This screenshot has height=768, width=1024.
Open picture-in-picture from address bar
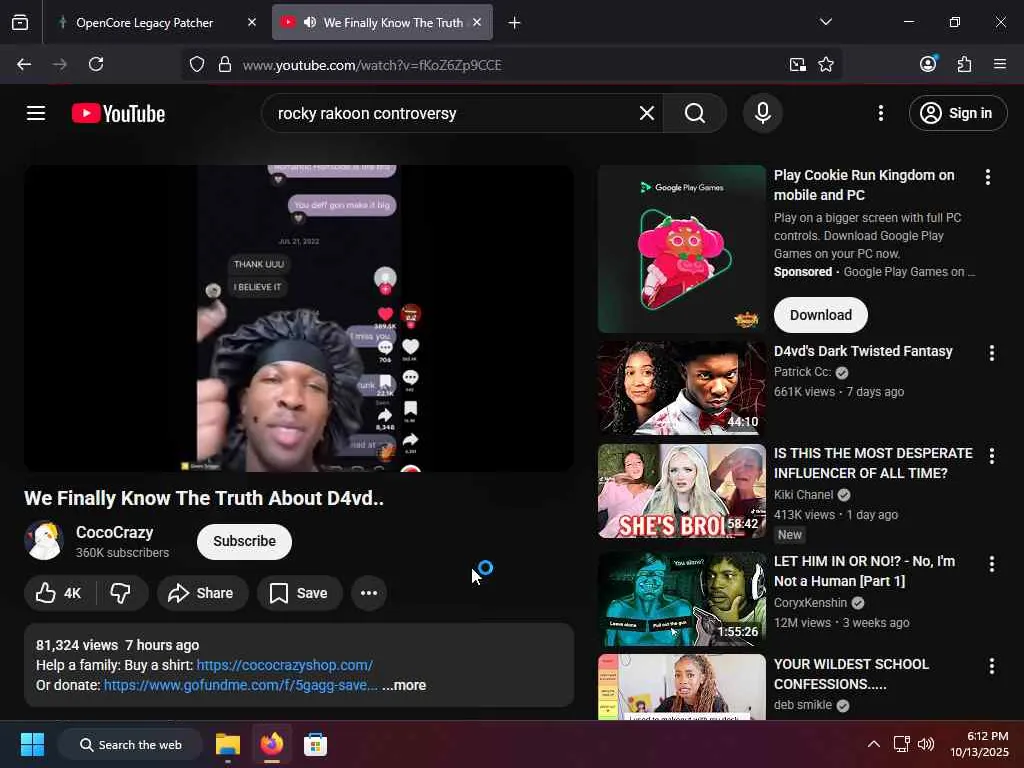tap(797, 65)
